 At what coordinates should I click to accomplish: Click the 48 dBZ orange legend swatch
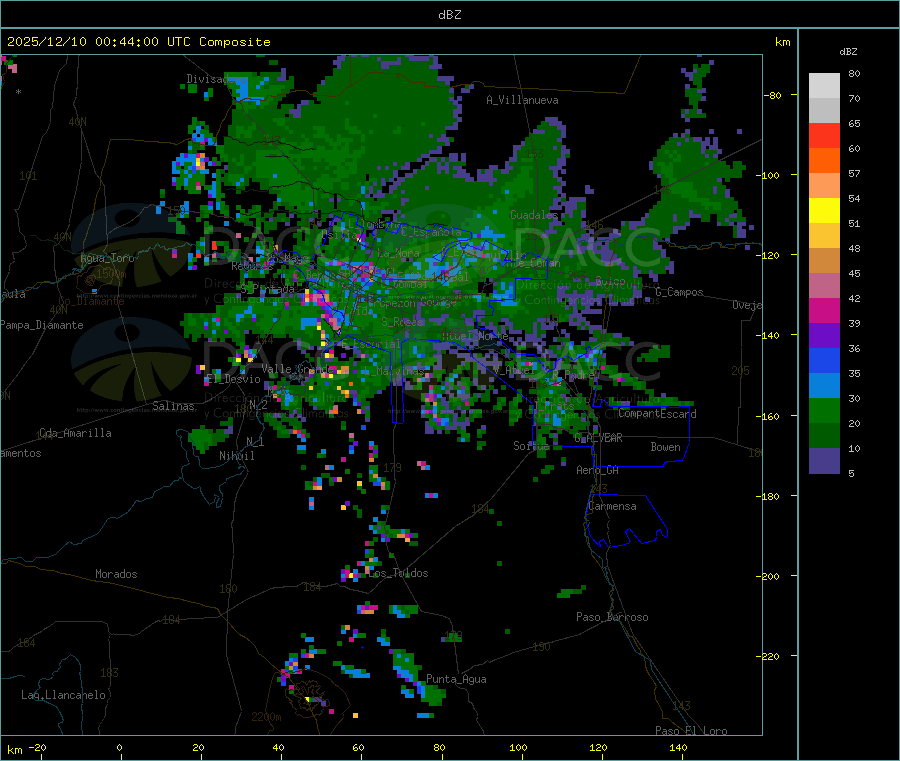click(824, 261)
